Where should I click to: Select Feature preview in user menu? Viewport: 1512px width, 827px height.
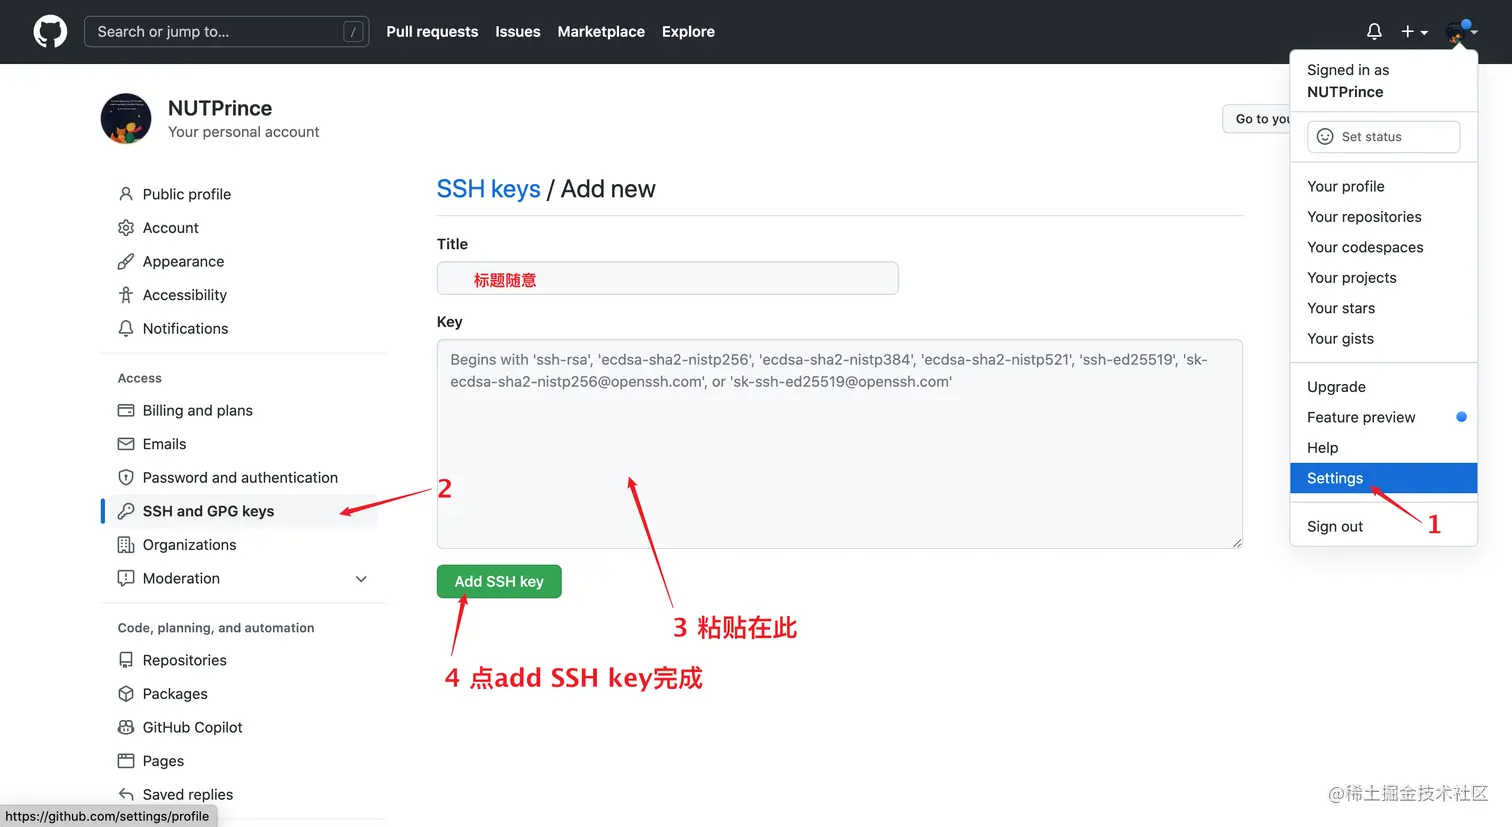click(x=1384, y=417)
